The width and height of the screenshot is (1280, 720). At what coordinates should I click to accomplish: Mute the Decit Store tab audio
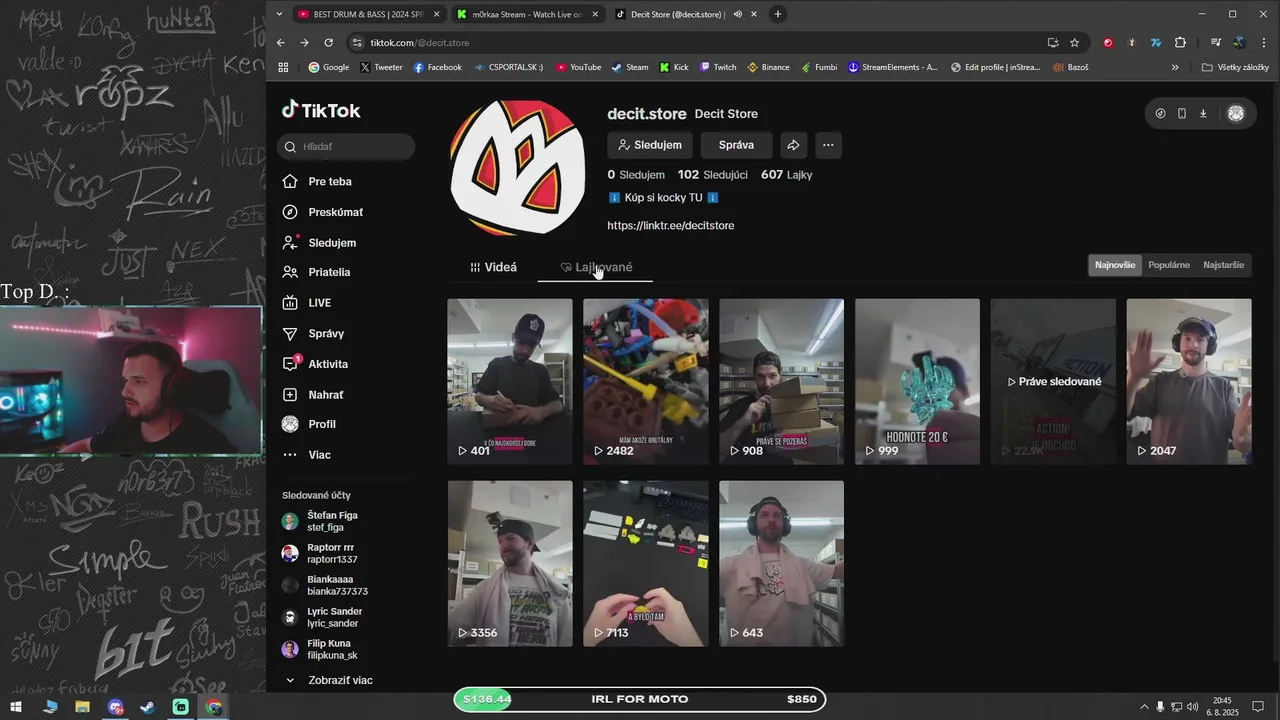[738, 14]
